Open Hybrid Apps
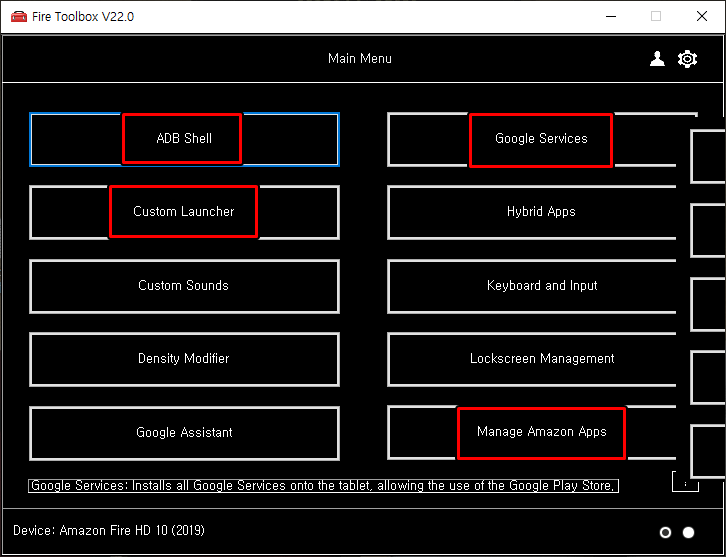Screen dimensions: 726x557 pos(532,212)
